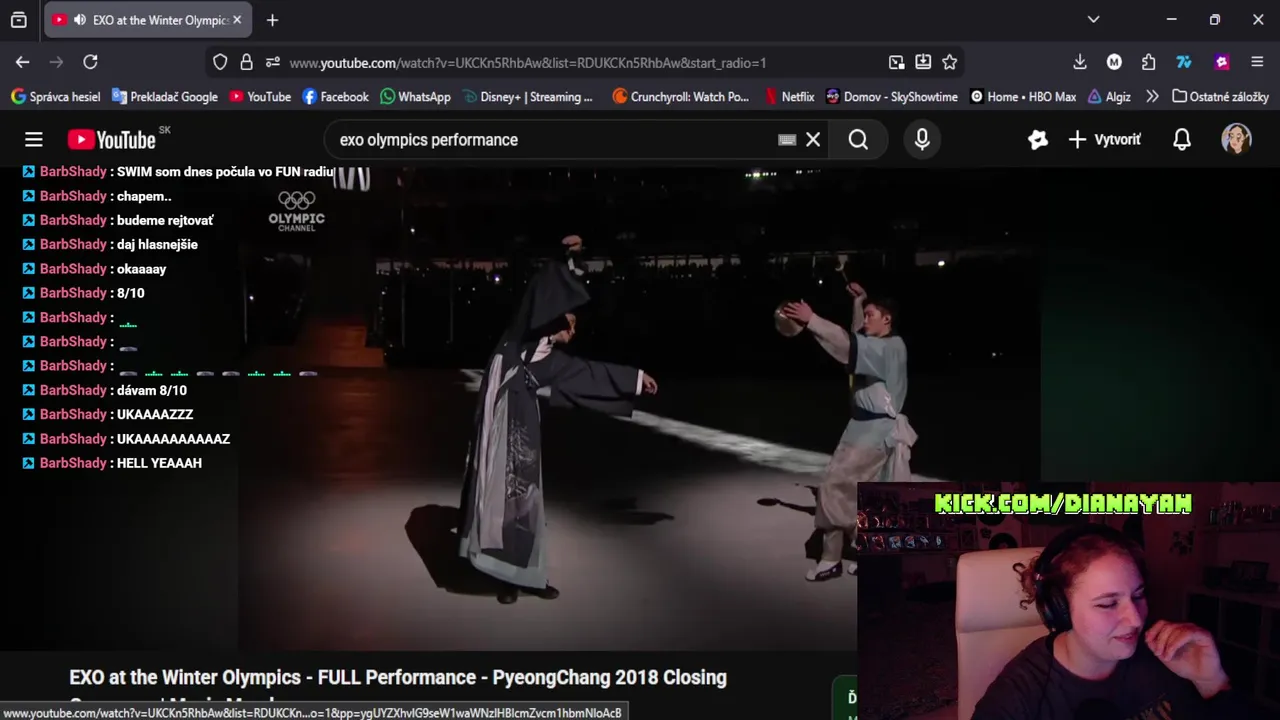Viewport: 1280px width, 720px height.
Task: Mute the tab using its speaker icon
Action: click(78, 20)
